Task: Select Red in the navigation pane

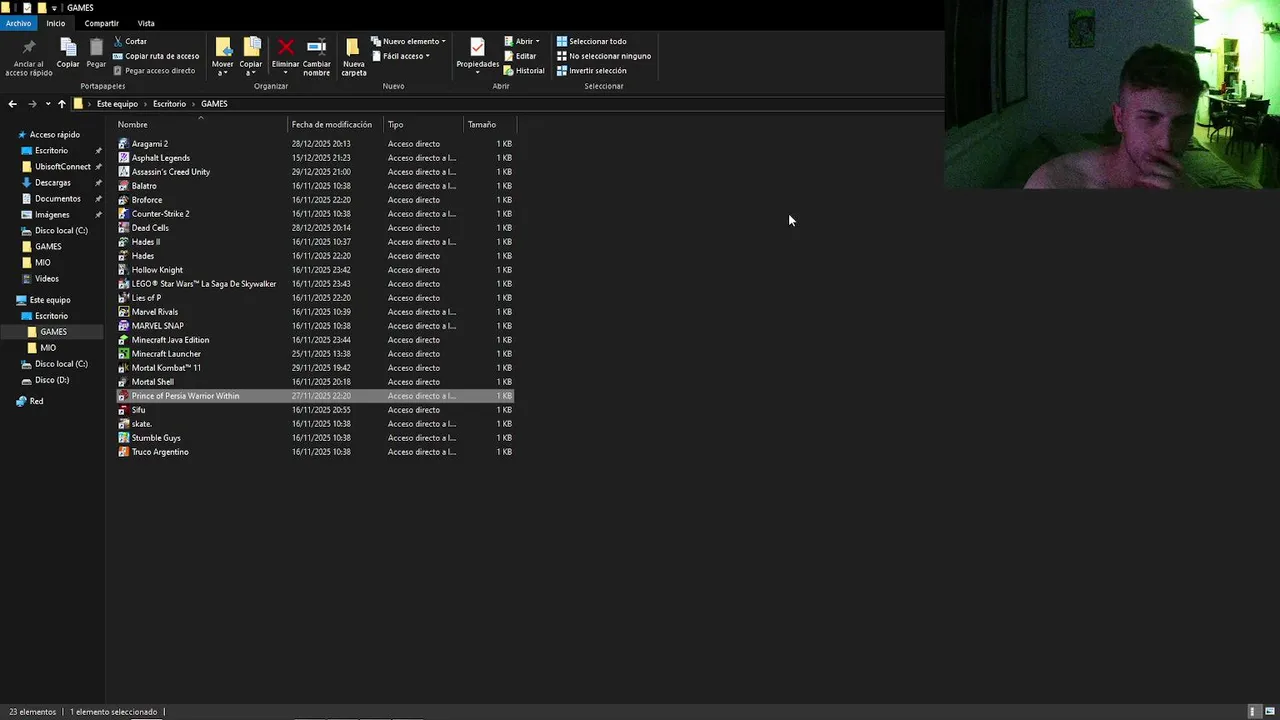Action: point(36,401)
